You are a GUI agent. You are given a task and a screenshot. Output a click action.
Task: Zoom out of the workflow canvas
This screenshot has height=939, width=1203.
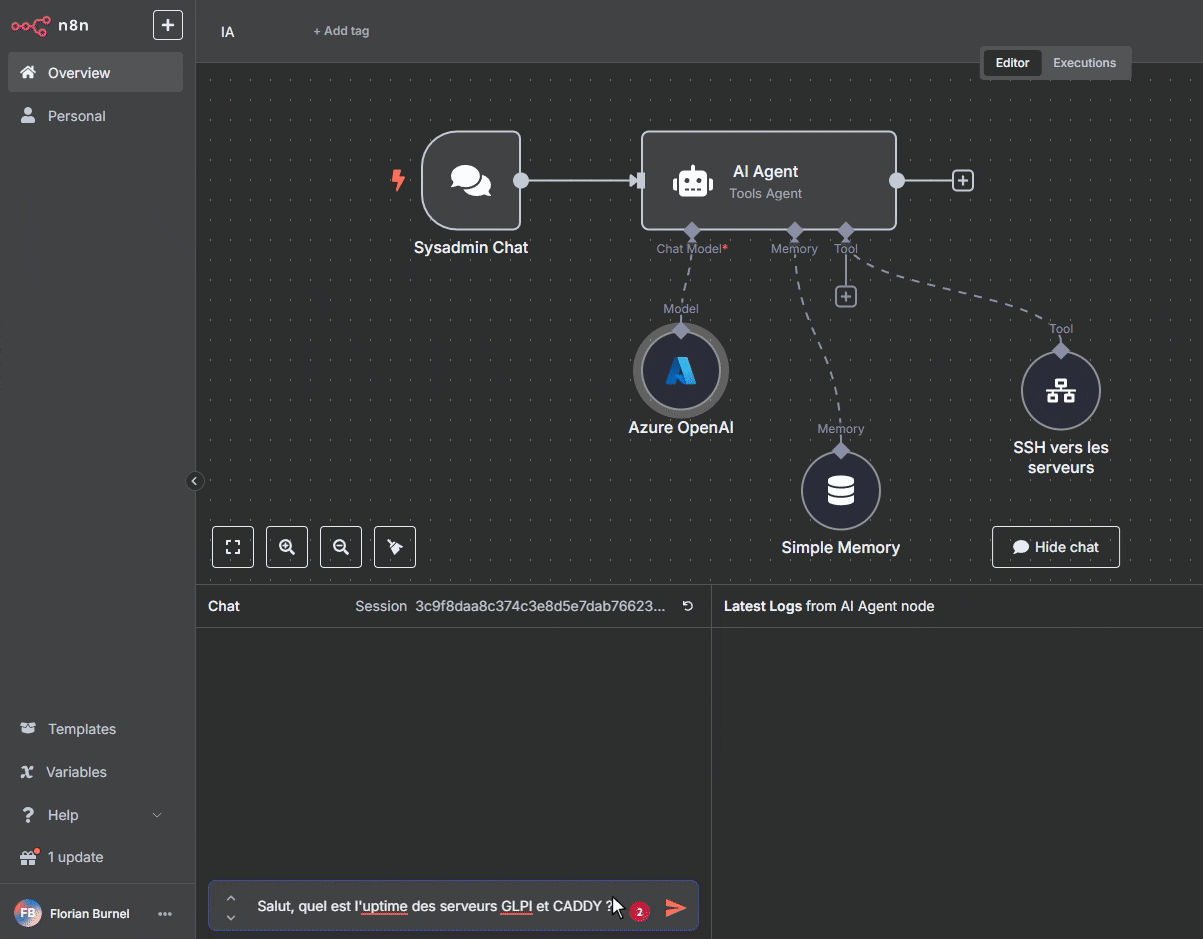341,547
